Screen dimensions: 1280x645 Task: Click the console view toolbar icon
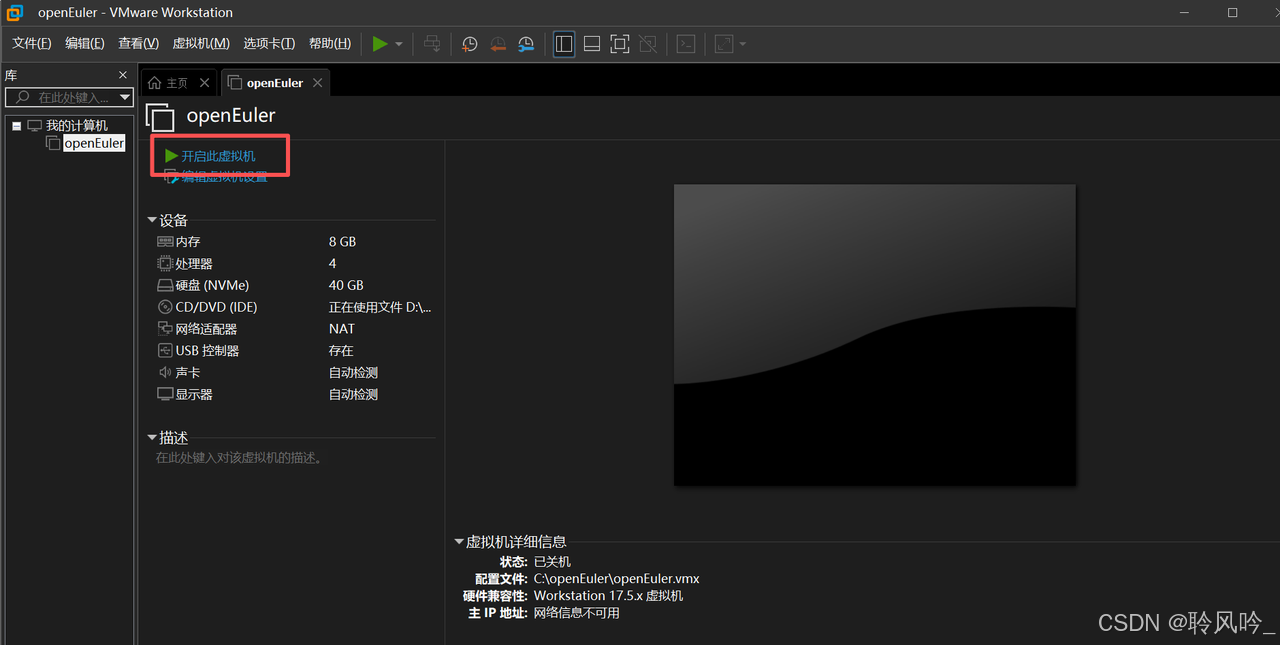tap(686, 44)
